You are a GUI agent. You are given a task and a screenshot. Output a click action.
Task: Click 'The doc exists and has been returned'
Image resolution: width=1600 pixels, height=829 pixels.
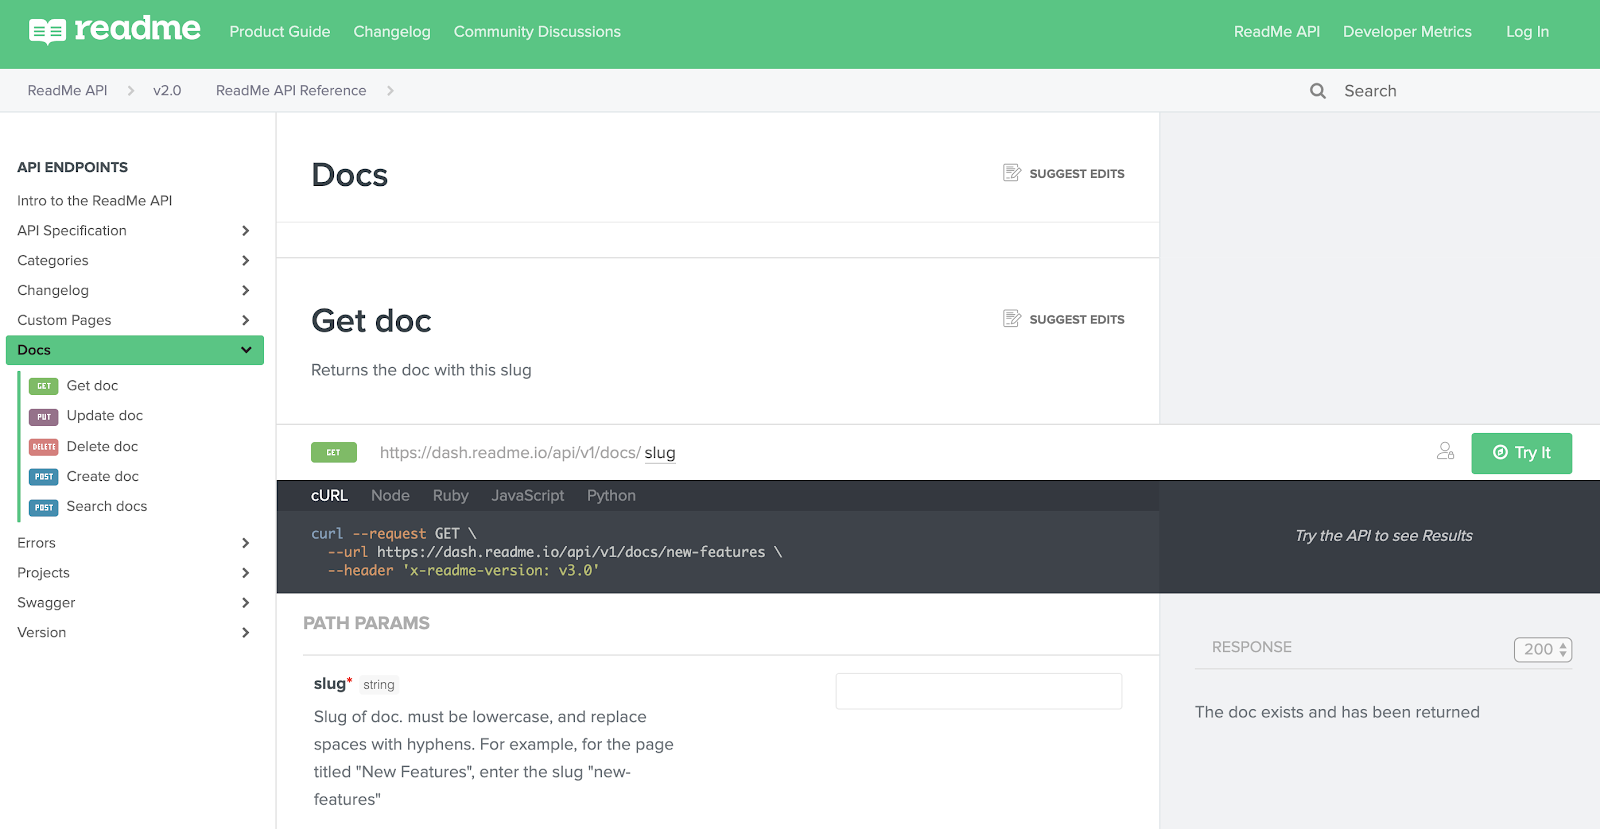(1337, 712)
